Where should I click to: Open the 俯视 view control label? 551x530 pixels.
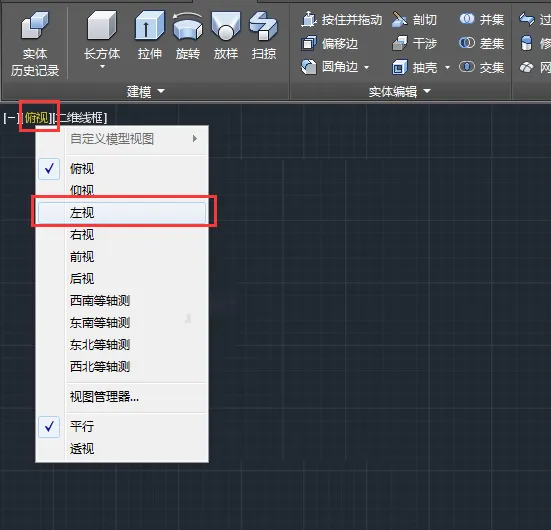click(x=37, y=118)
